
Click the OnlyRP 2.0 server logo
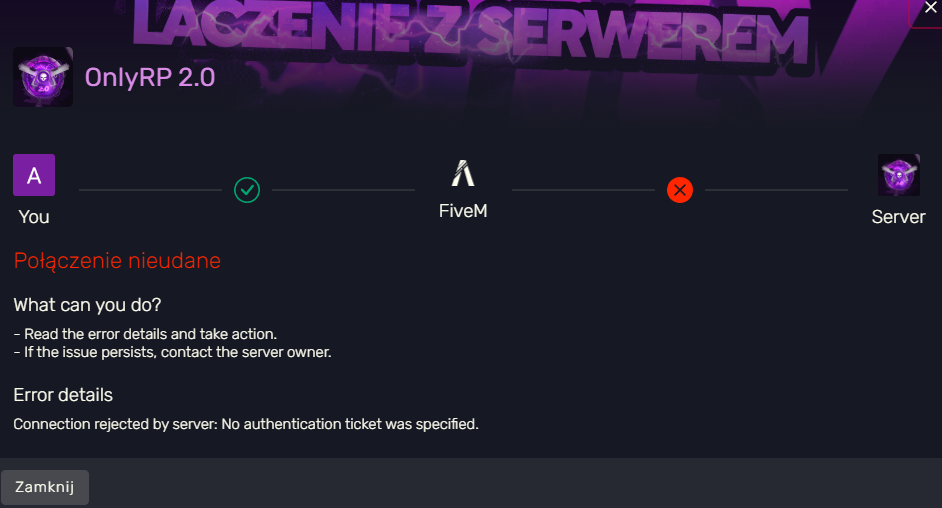coord(43,77)
